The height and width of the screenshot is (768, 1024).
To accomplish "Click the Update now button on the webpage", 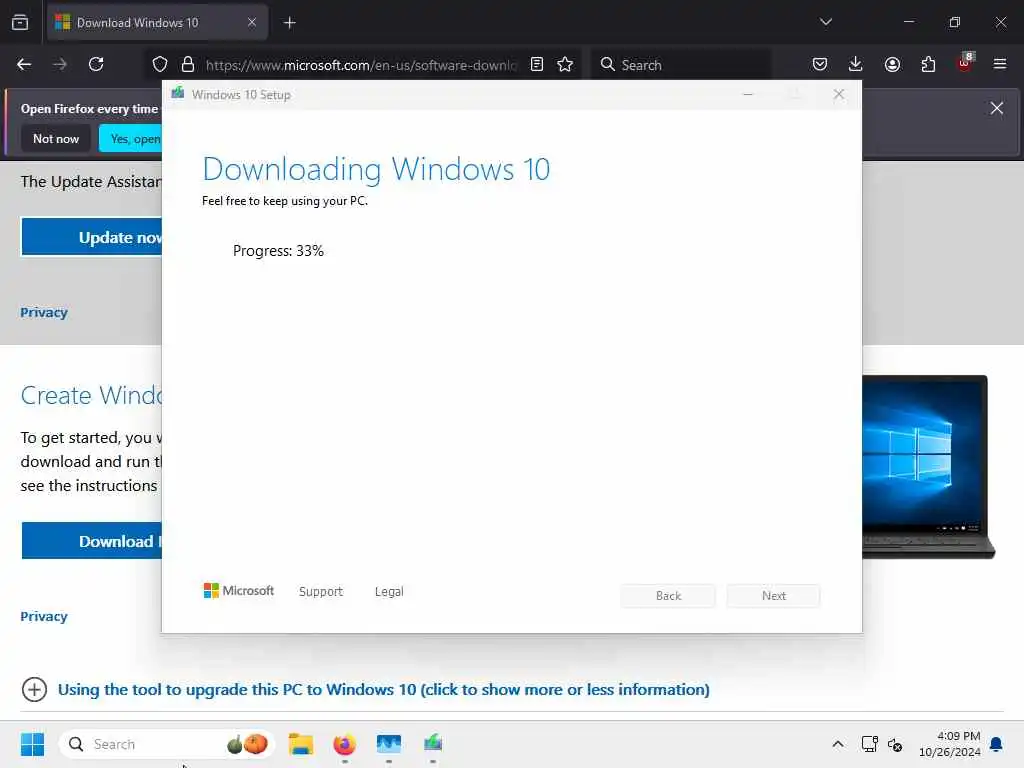I will 91,237.
